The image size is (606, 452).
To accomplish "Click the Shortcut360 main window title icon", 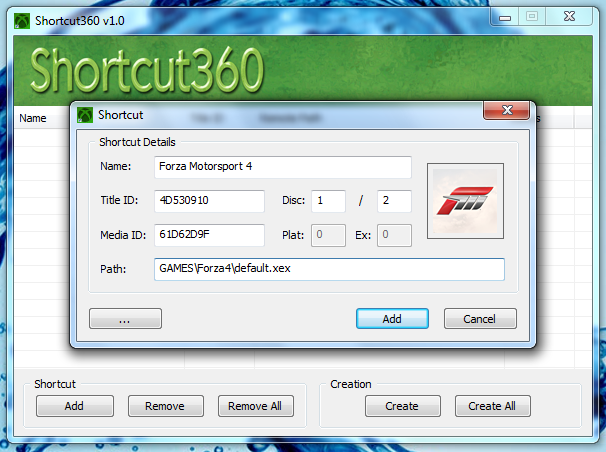I will [x=19, y=17].
